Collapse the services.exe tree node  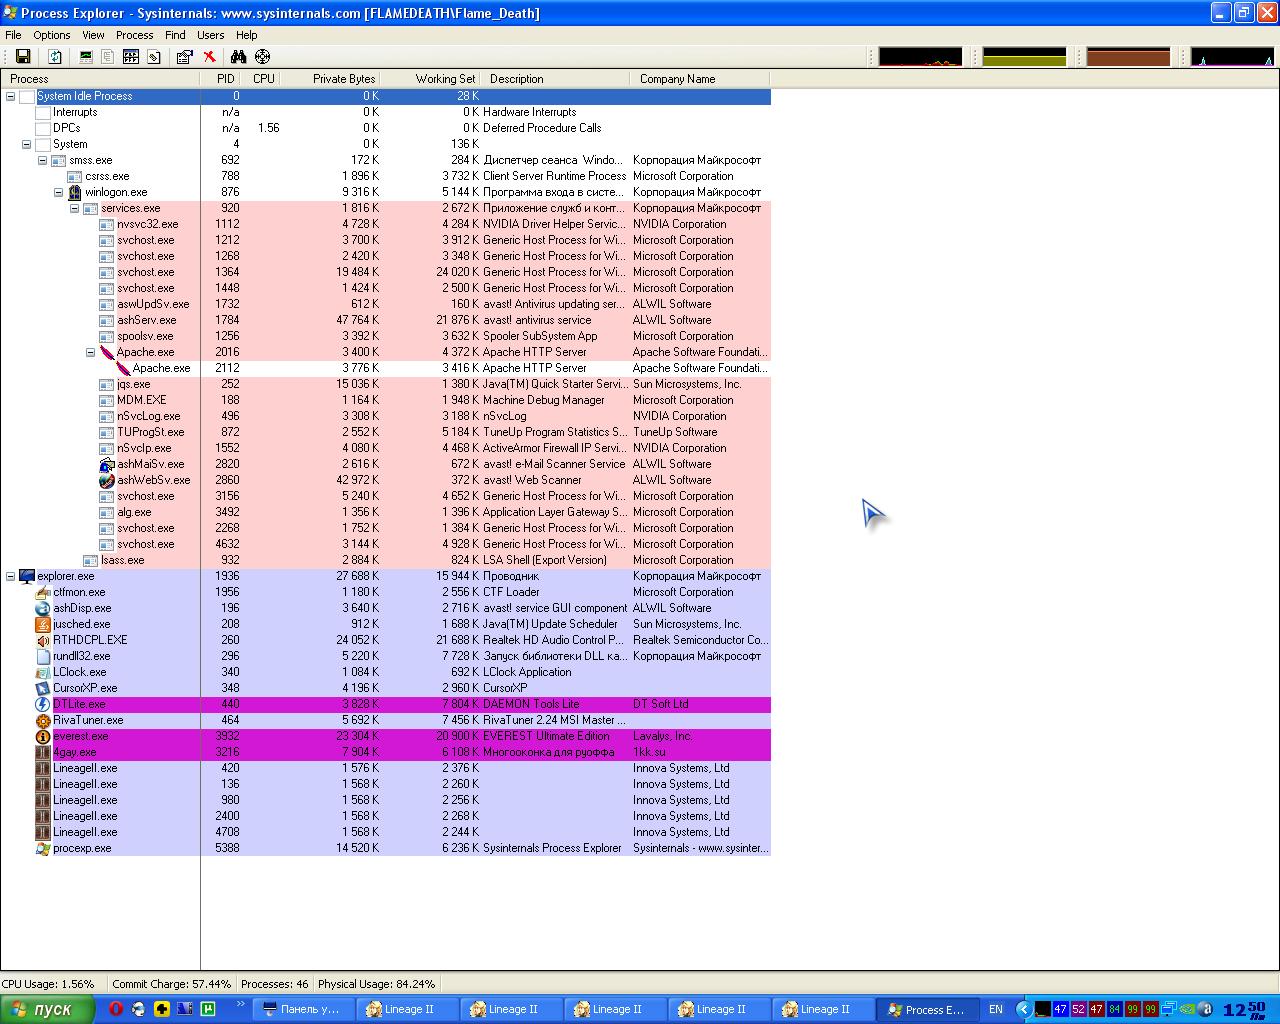(75, 208)
